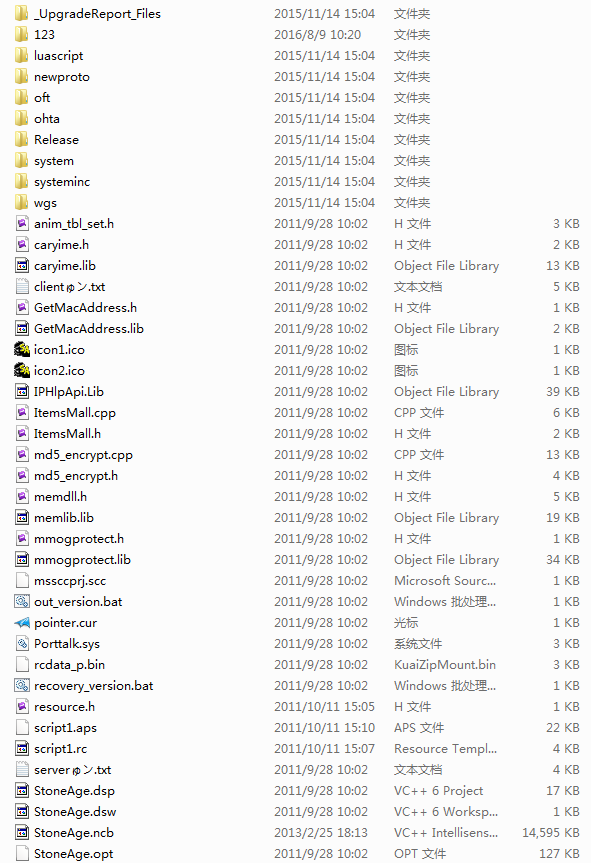Click the icon2.ico file icon

point(21,370)
